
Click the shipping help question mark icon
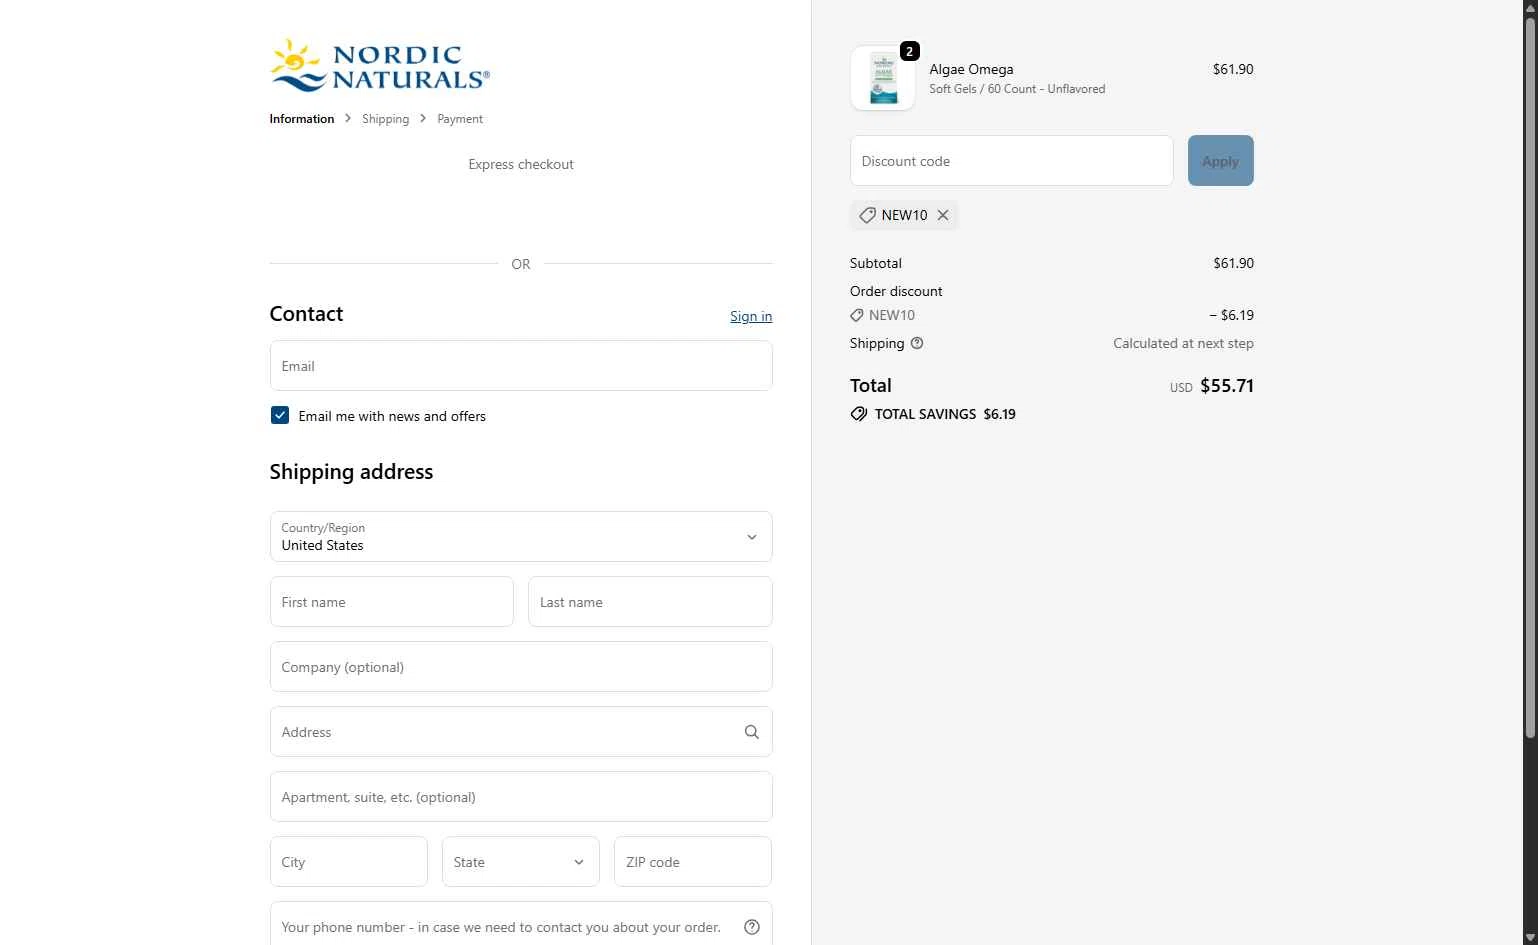tap(917, 343)
